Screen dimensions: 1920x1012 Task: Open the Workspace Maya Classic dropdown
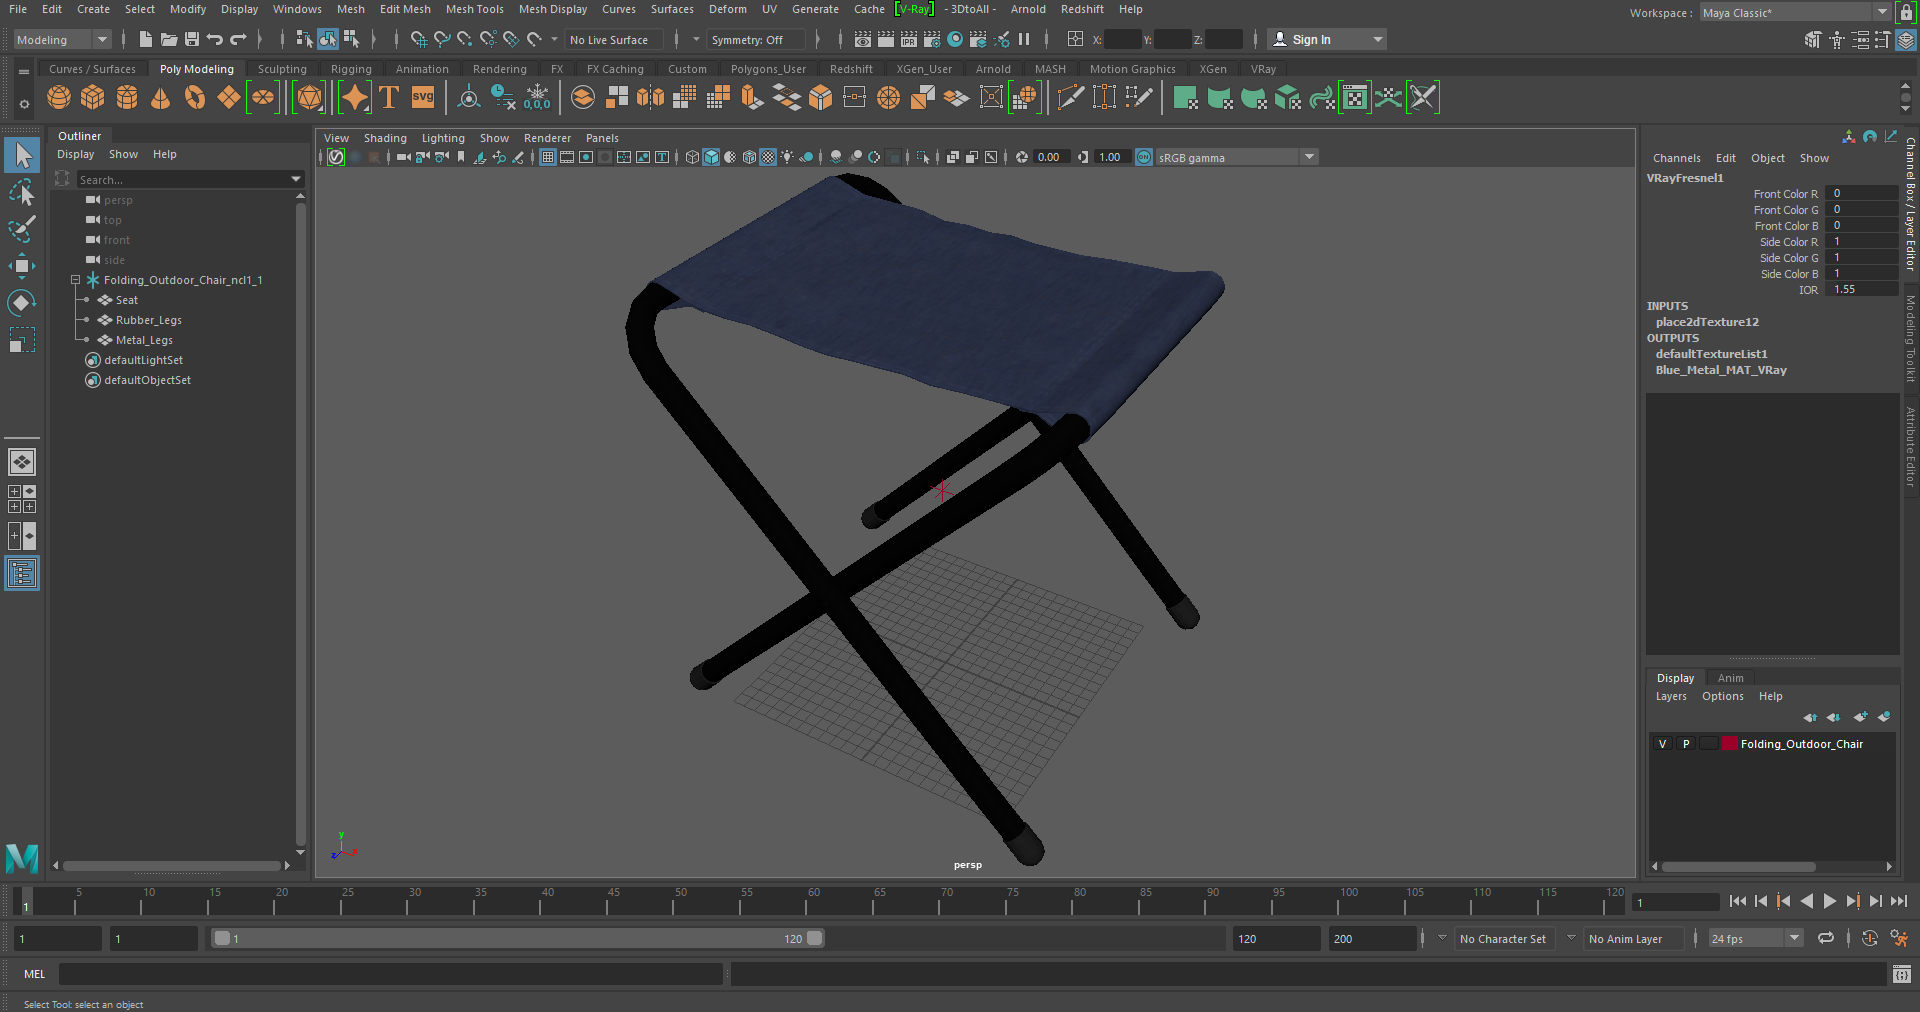[1795, 13]
